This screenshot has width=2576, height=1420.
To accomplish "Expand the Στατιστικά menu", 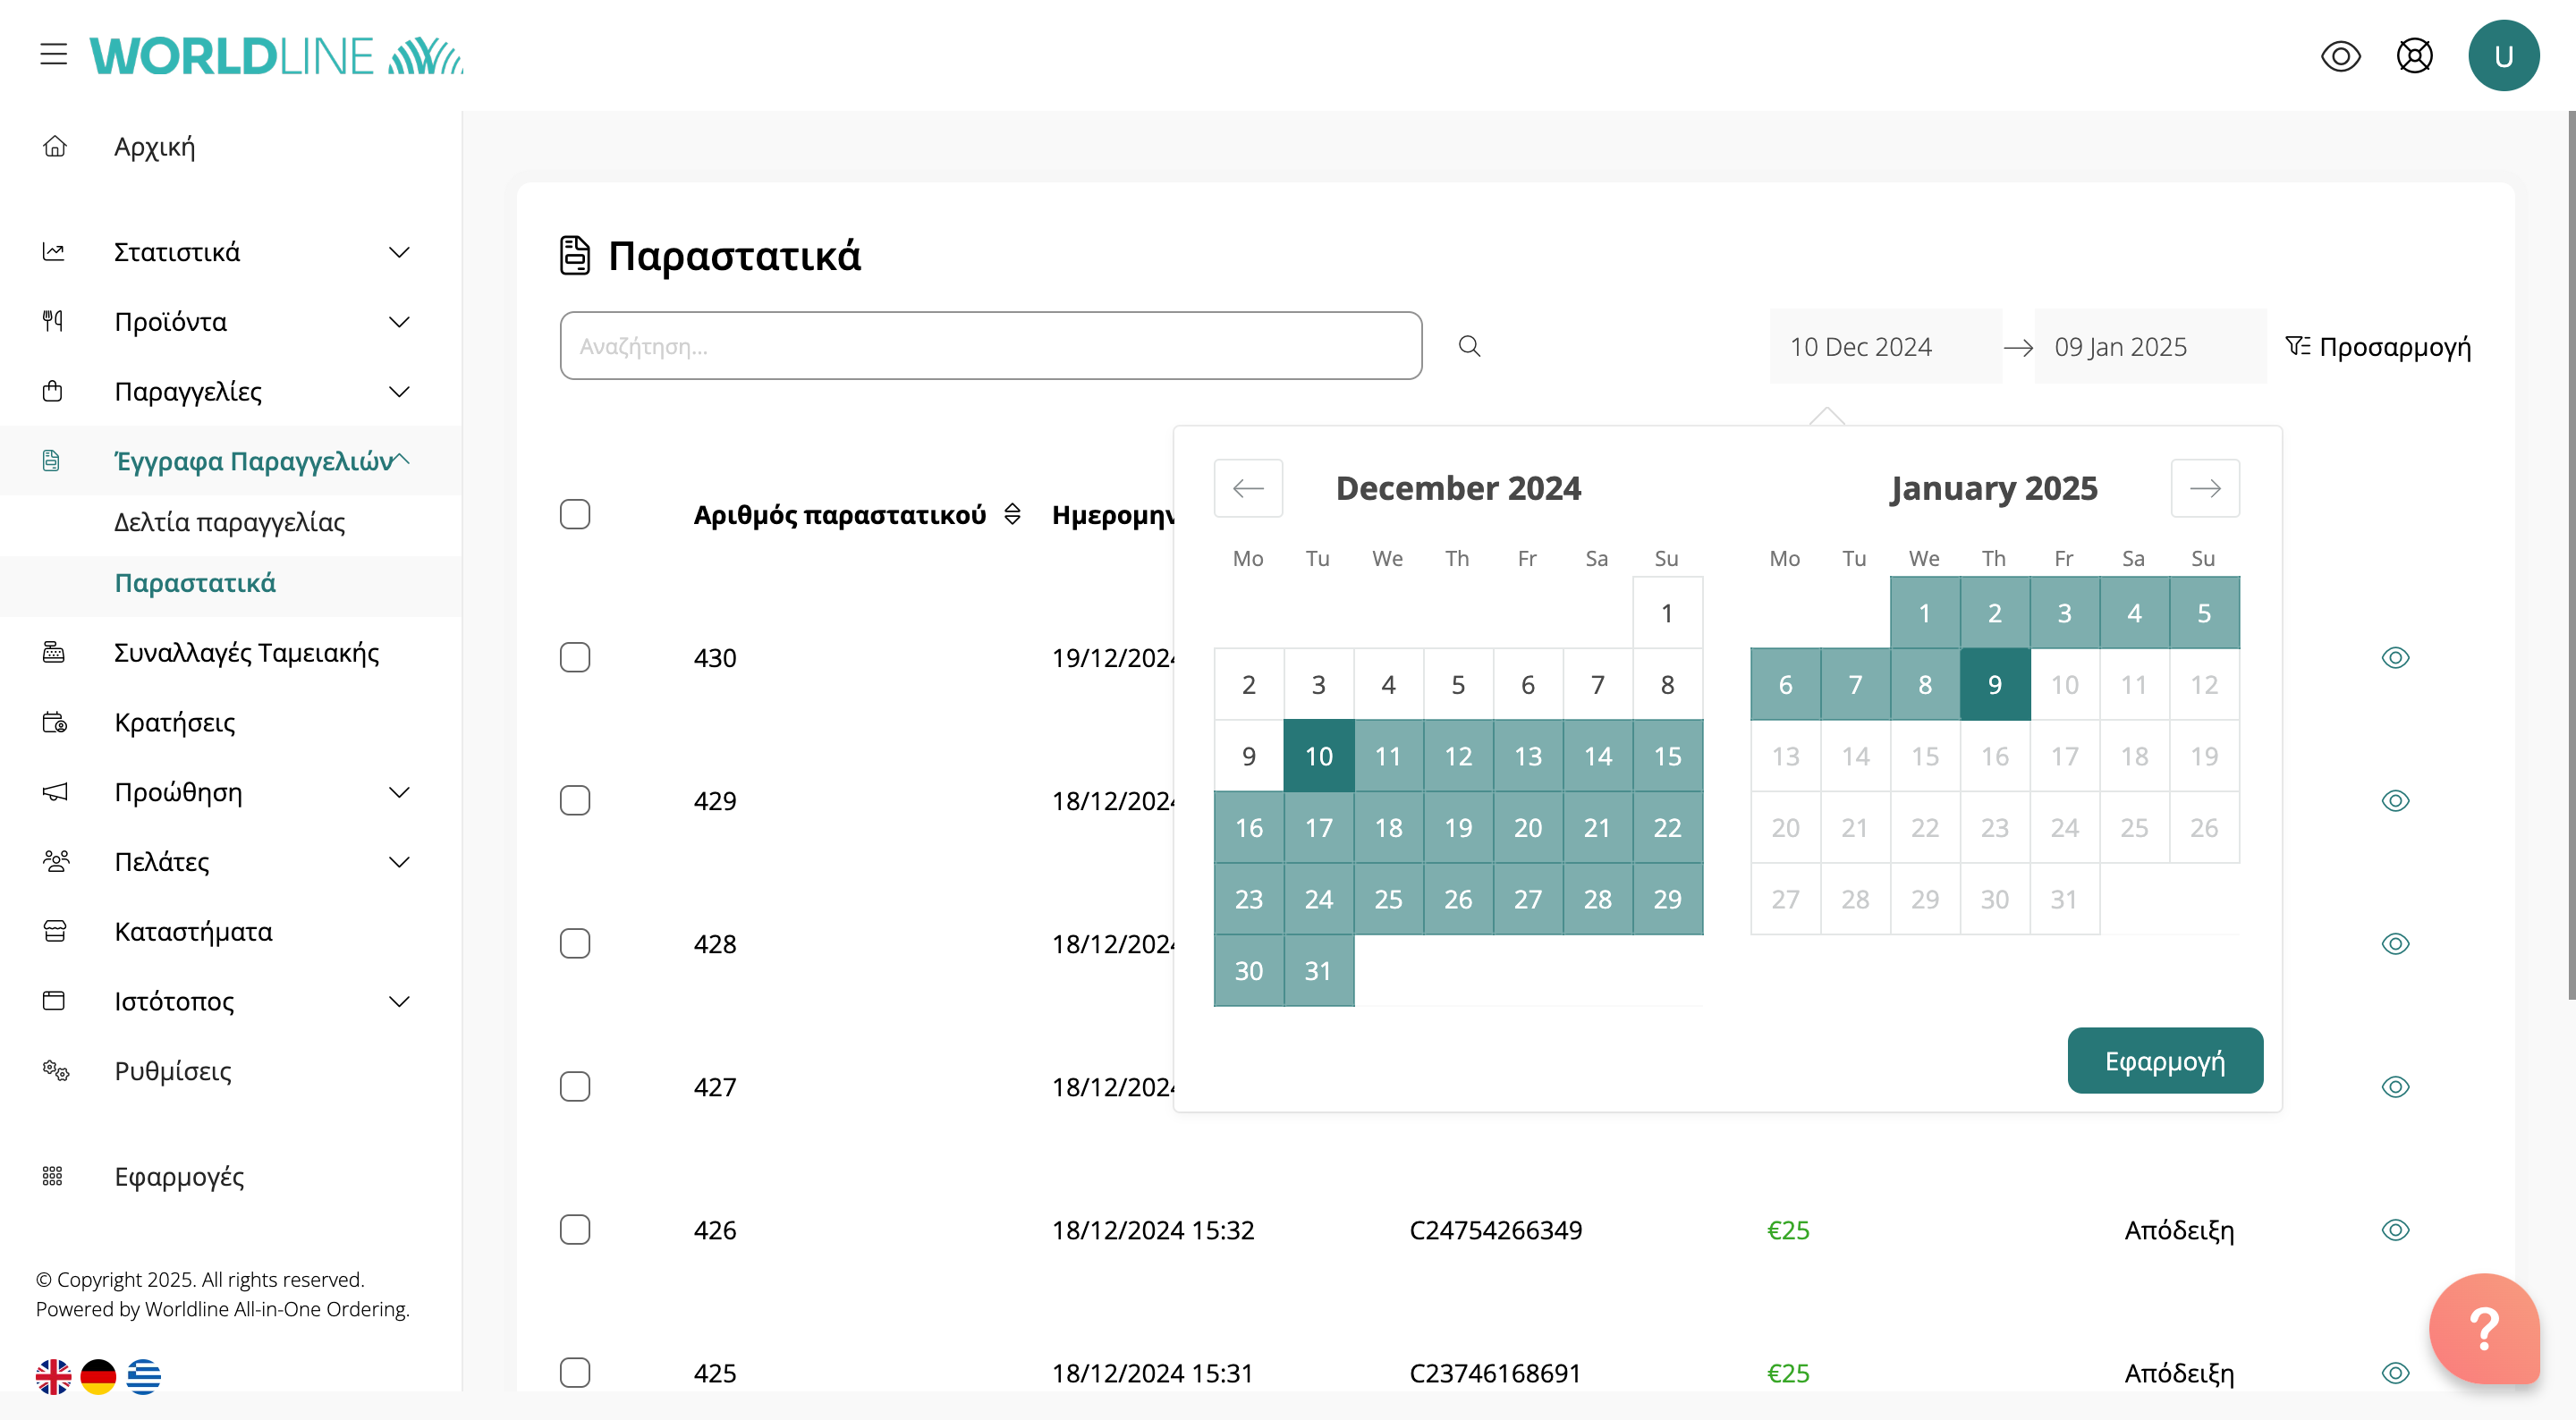I will coord(399,252).
